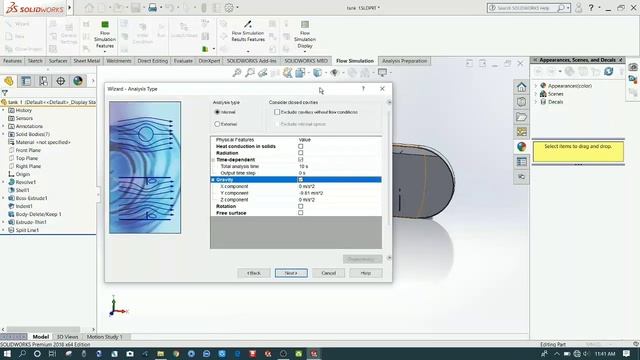Image resolution: width=640 pixels, height=360 pixels.
Task: Switch to the Sheet Metal ribbon tab
Action: (87, 61)
